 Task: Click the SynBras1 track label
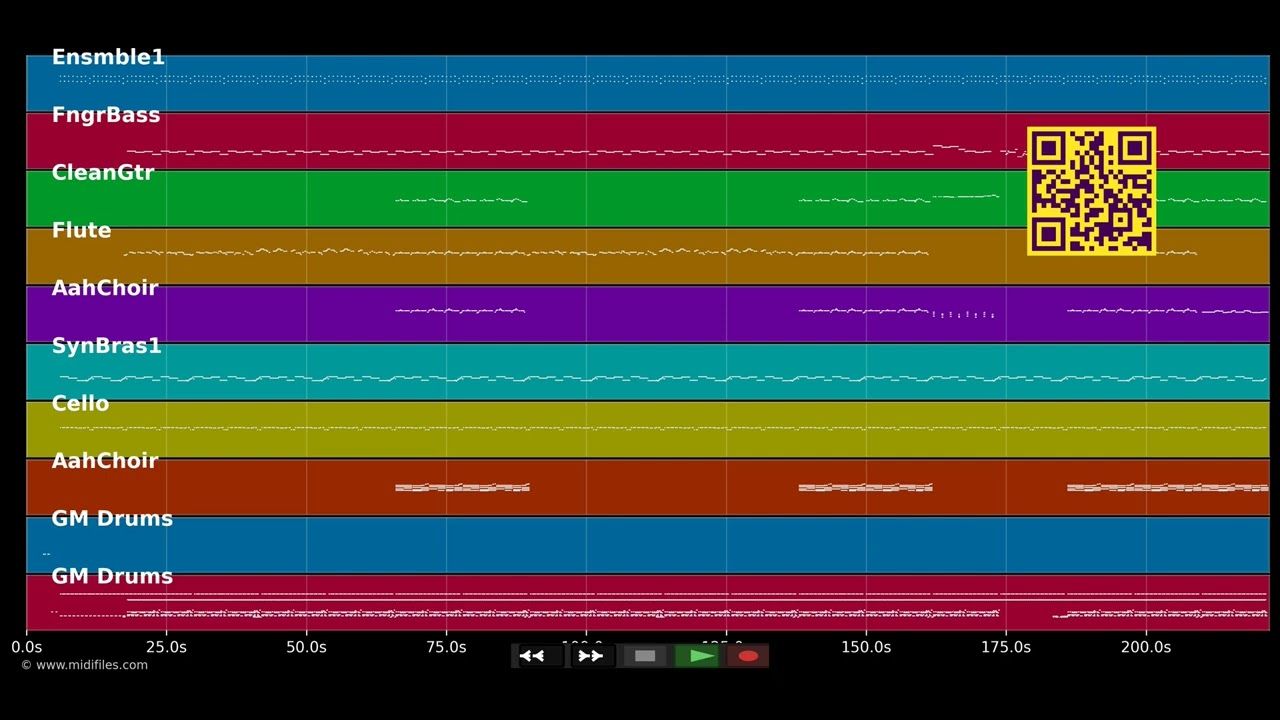click(x=106, y=345)
